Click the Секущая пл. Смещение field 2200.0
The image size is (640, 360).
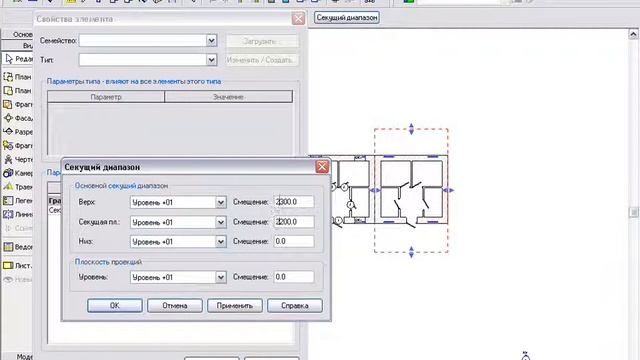pyautogui.click(x=294, y=222)
